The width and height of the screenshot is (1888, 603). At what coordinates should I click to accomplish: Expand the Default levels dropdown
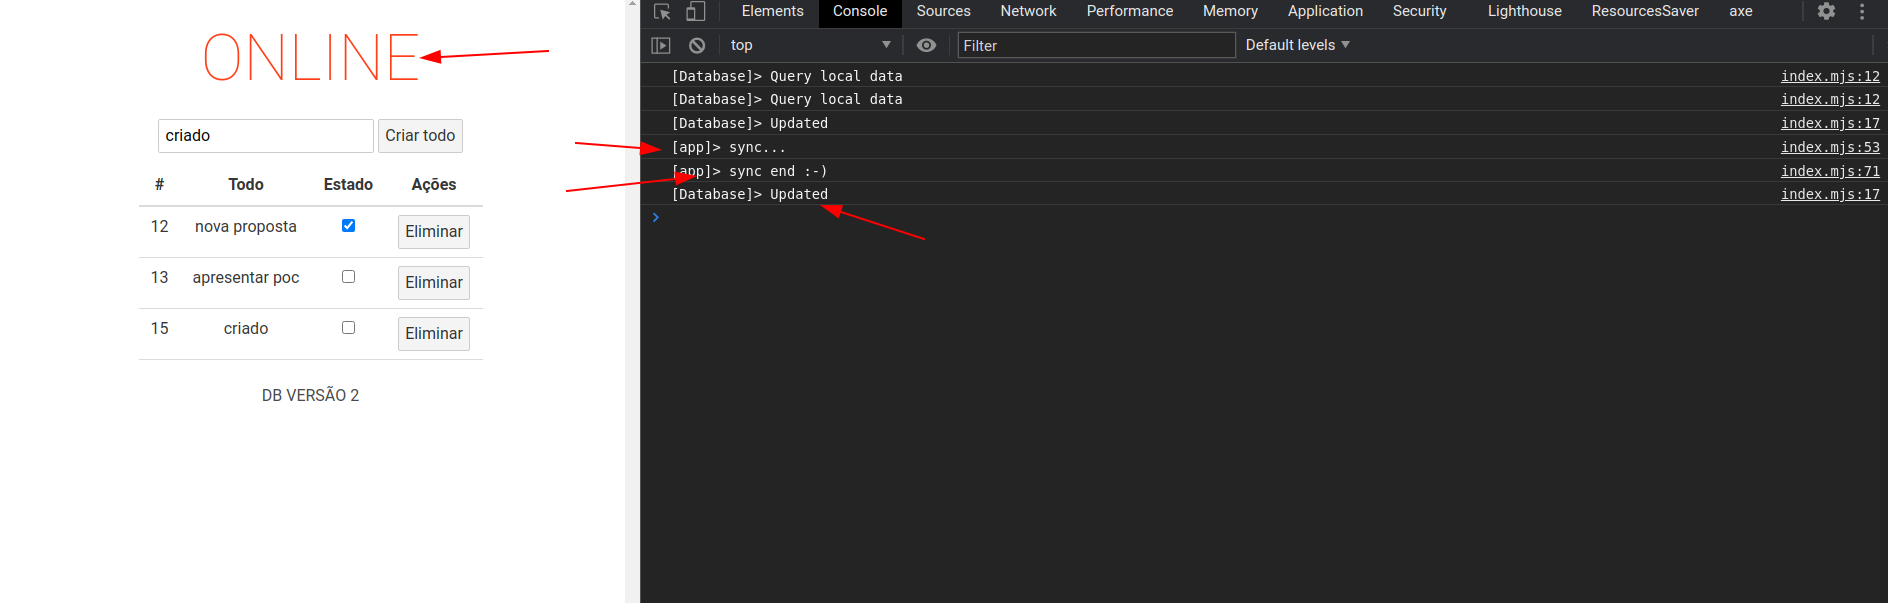coord(1297,45)
